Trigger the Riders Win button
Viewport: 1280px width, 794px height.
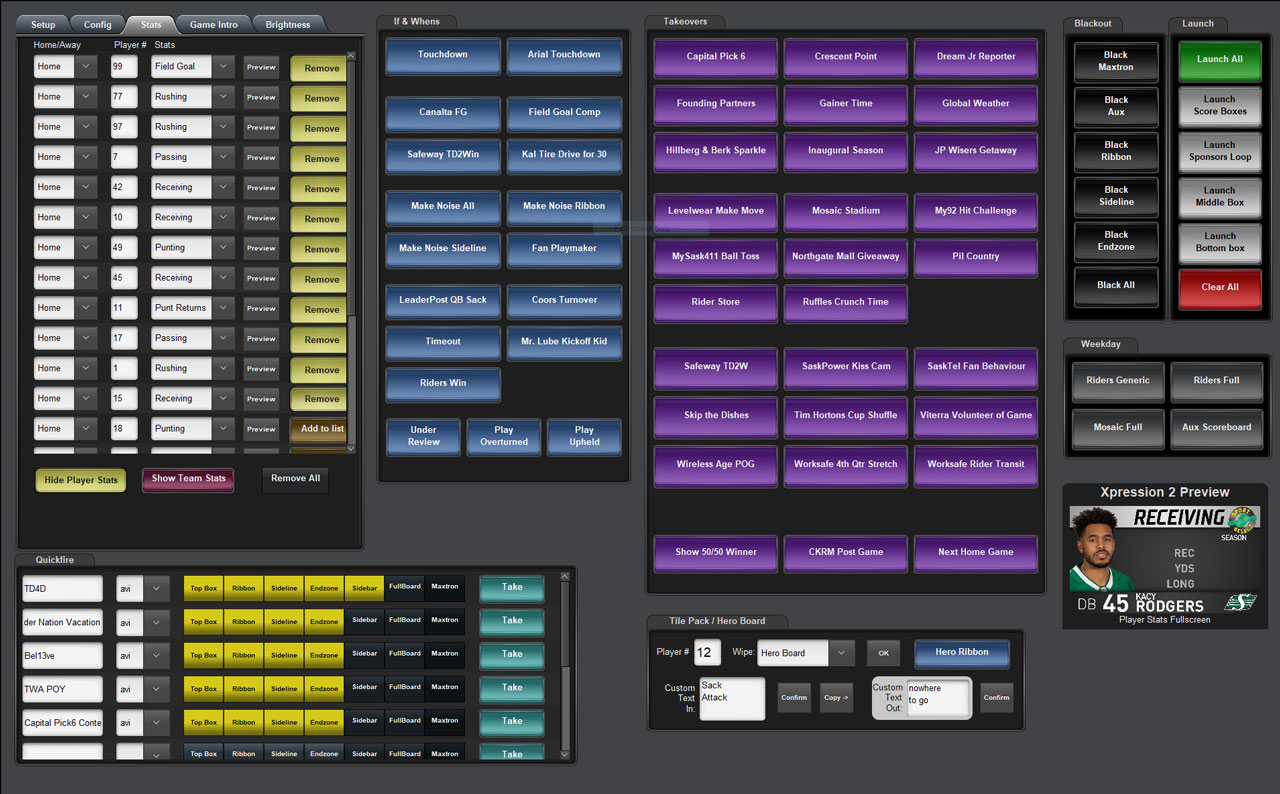443,383
